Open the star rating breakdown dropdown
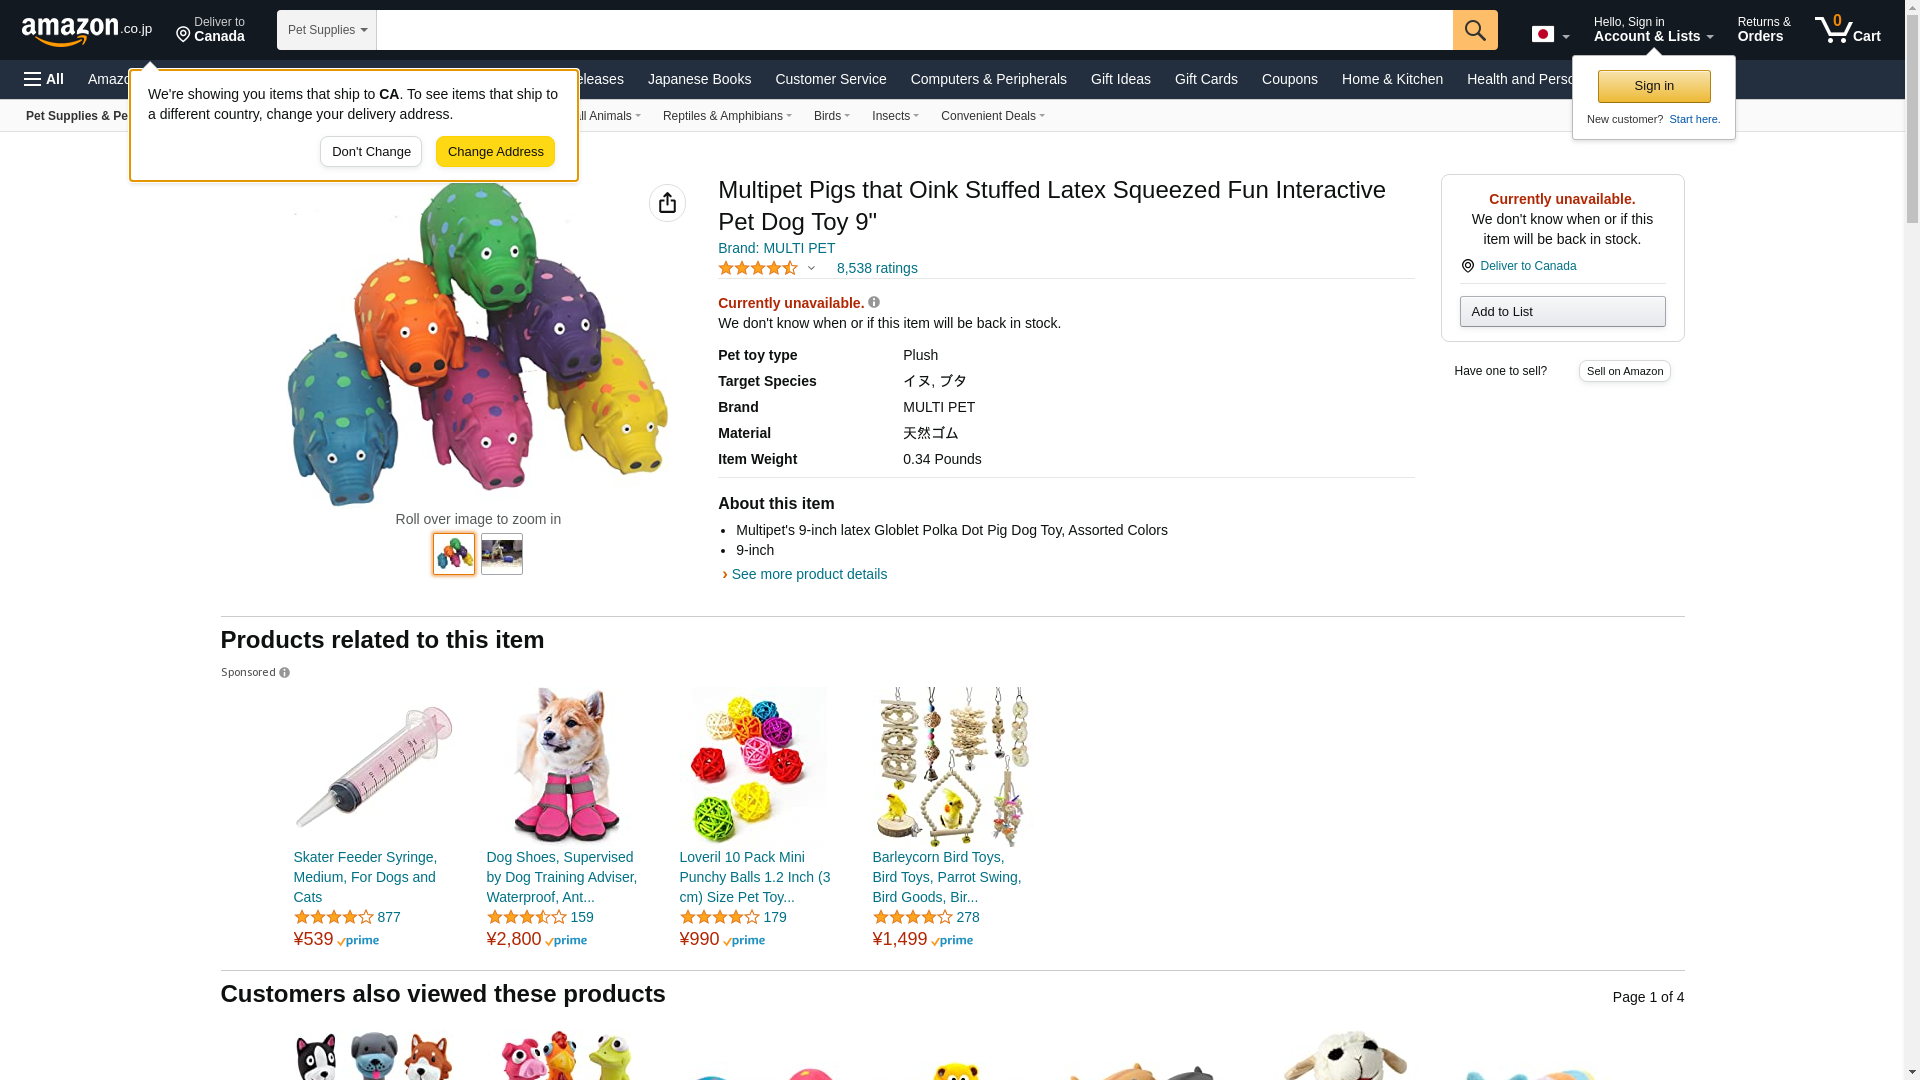1920x1080 pixels. pos(811,268)
